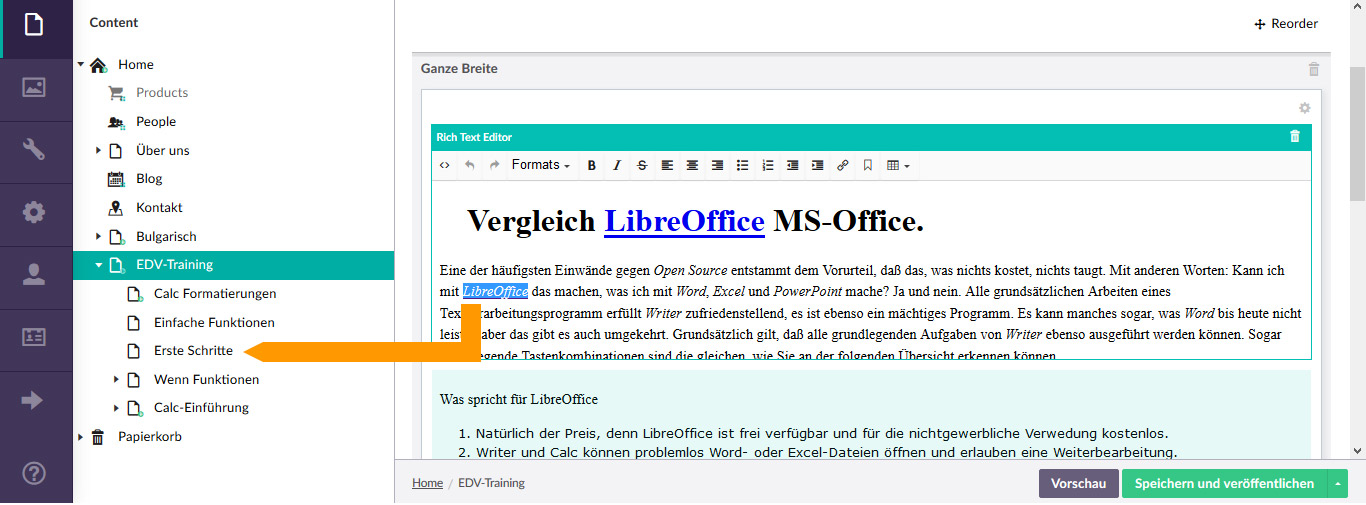
Task: Click the Was spricht für LibreOffice text
Action: [x=519, y=399]
